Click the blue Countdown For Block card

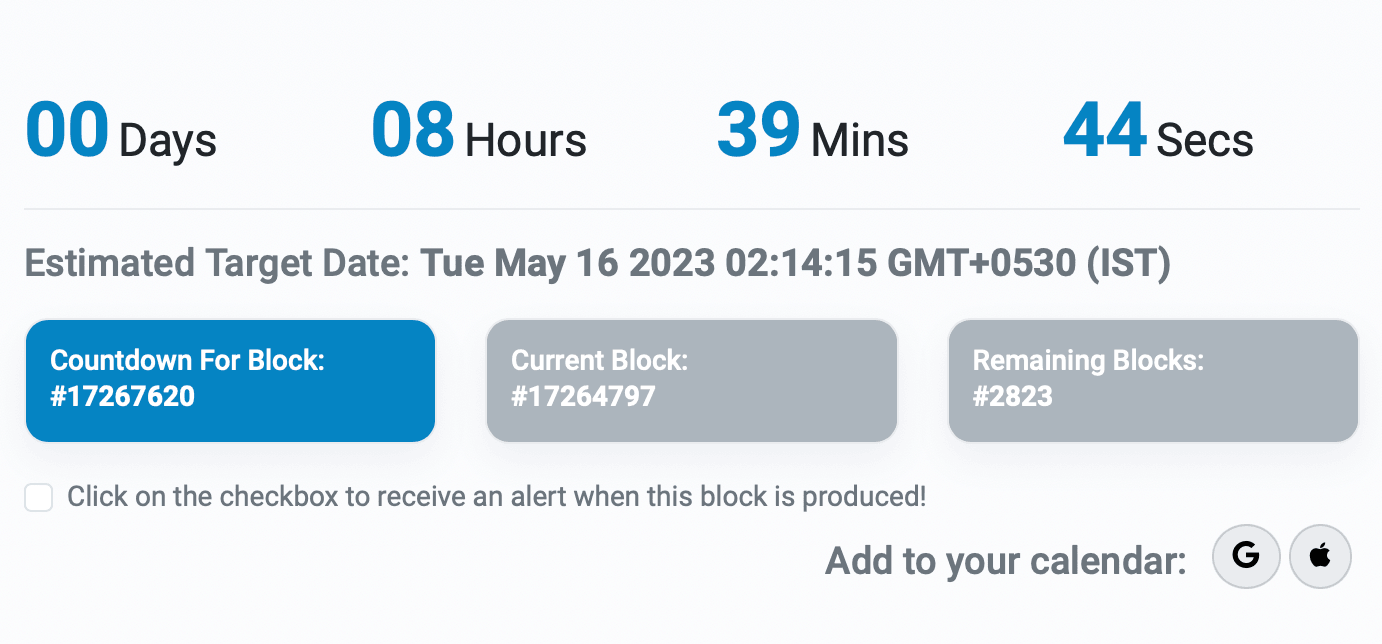[230, 380]
